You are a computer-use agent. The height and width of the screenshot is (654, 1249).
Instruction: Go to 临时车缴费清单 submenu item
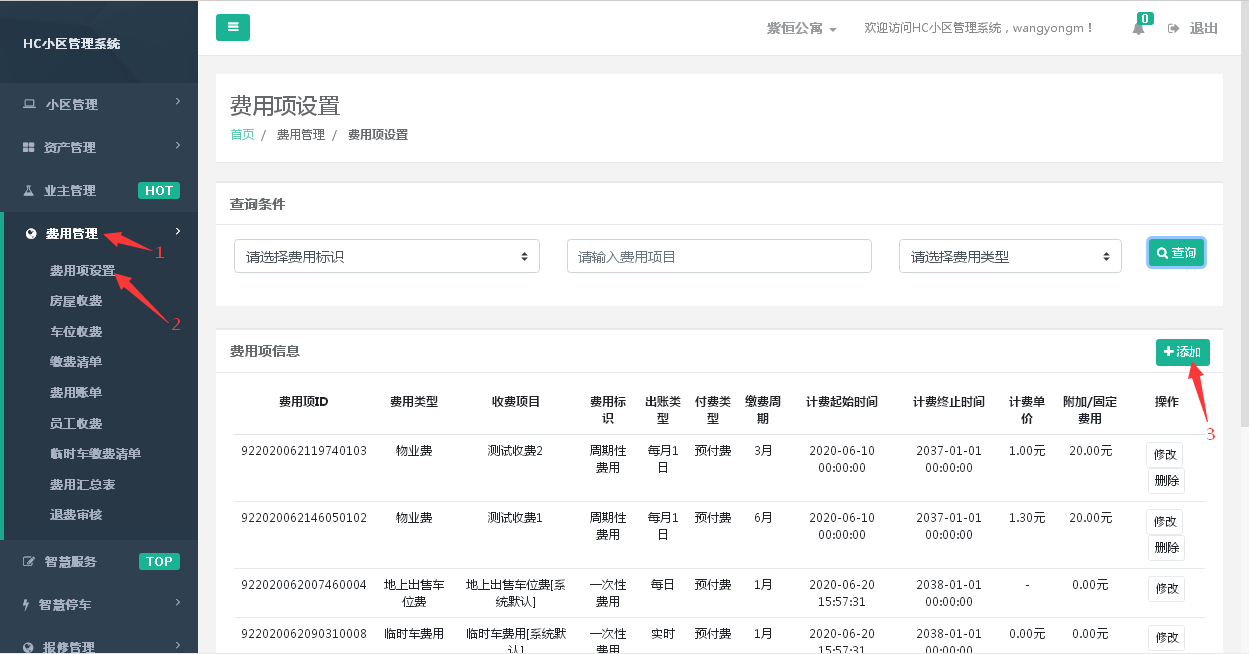pyautogui.click(x=95, y=453)
